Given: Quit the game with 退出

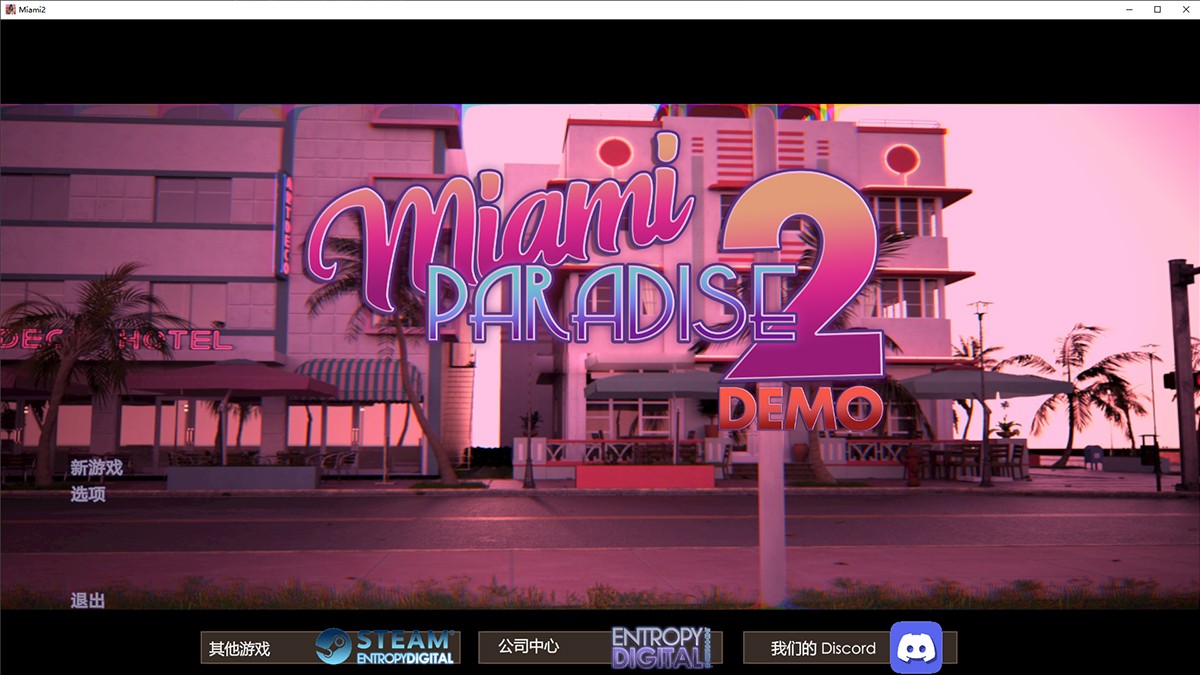Looking at the screenshot, I should [x=88, y=600].
